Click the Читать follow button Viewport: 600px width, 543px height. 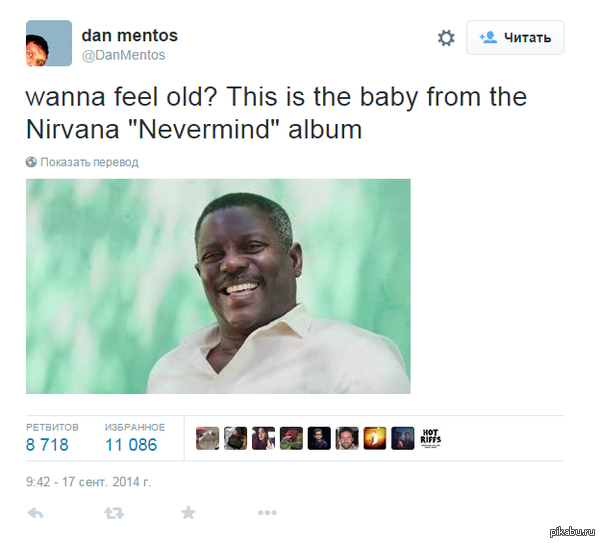(515, 38)
